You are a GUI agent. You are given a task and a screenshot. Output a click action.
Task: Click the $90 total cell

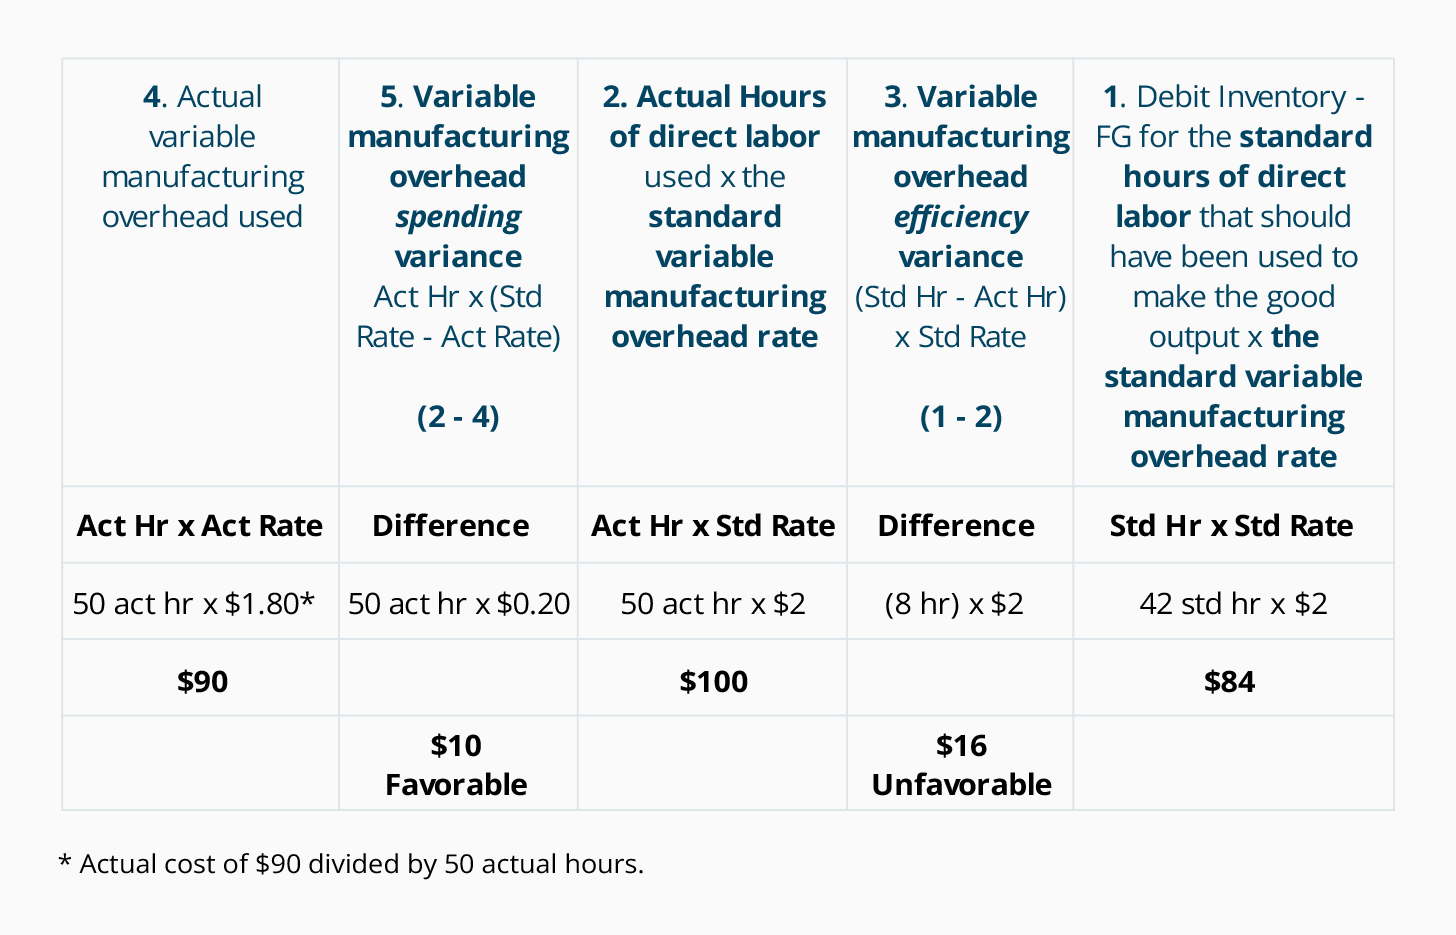[x=203, y=682]
